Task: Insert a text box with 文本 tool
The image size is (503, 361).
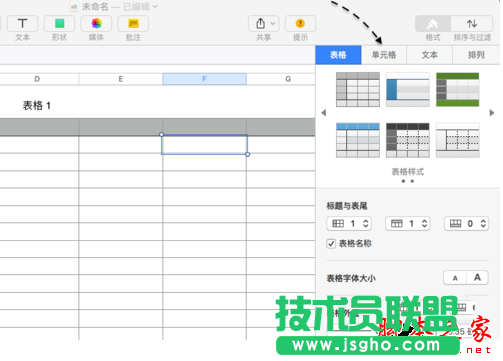Action: click(x=22, y=24)
